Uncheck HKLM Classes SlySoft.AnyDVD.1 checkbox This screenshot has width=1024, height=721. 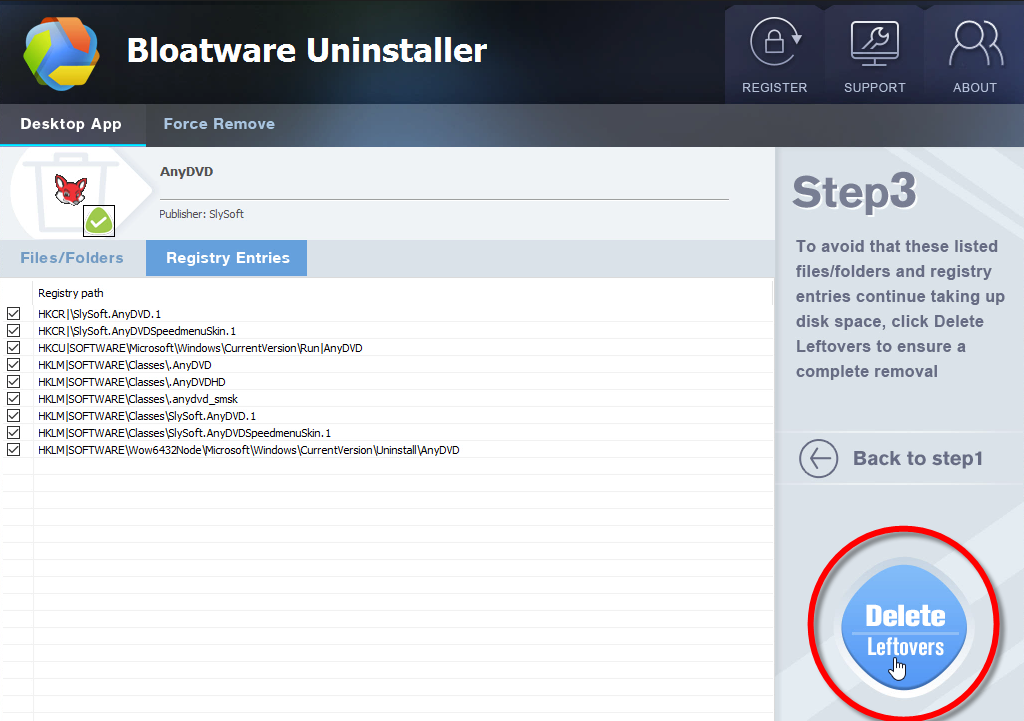coord(14,415)
